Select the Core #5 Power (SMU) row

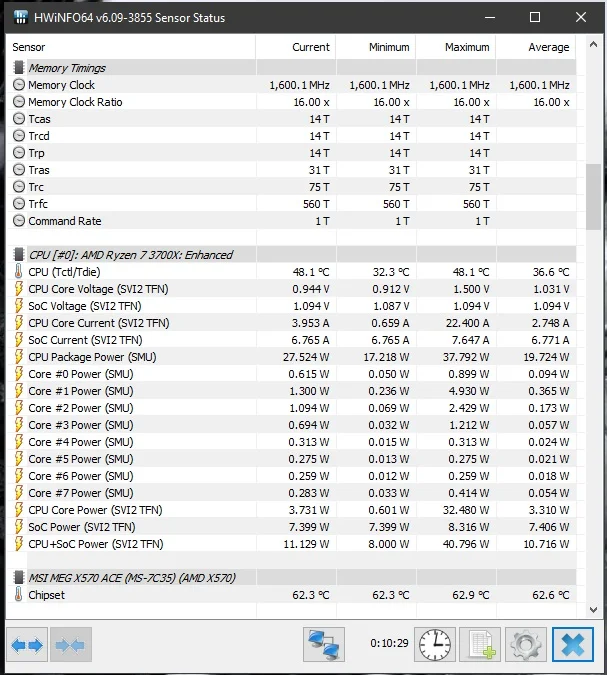click(292, 459)
